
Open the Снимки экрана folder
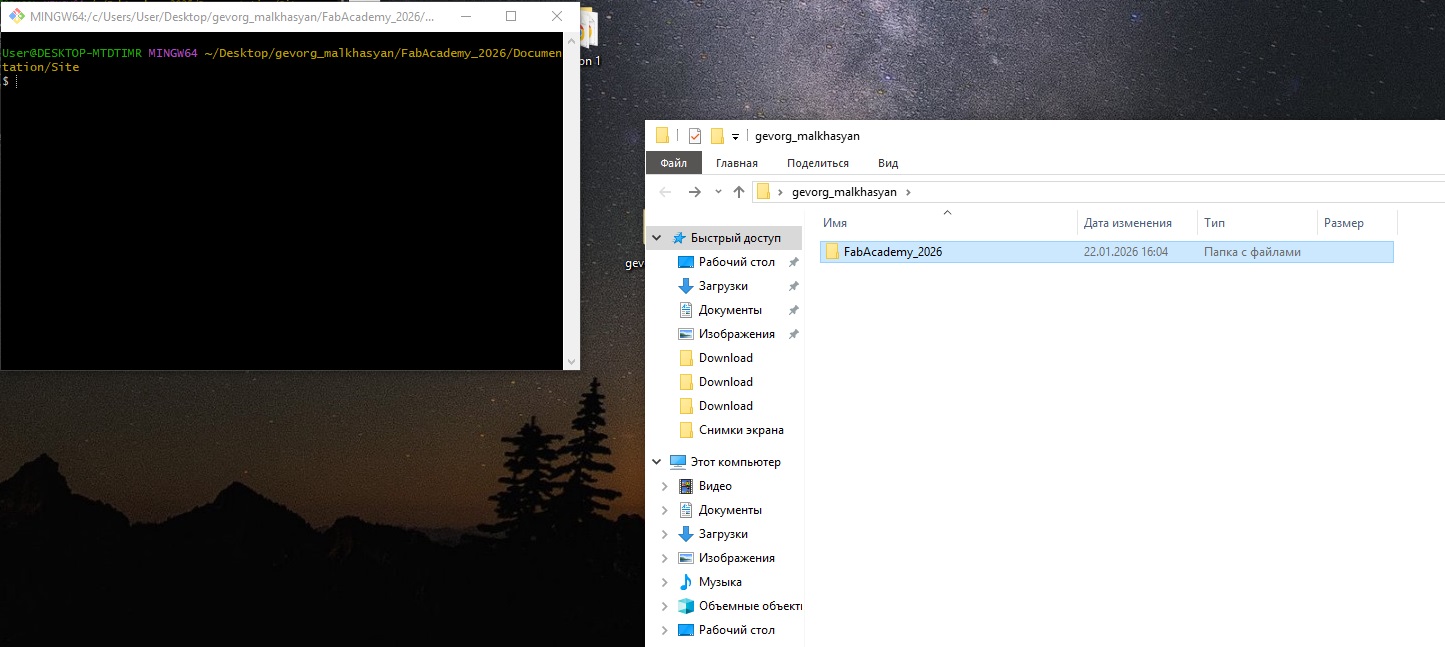[x=741, y=430]
